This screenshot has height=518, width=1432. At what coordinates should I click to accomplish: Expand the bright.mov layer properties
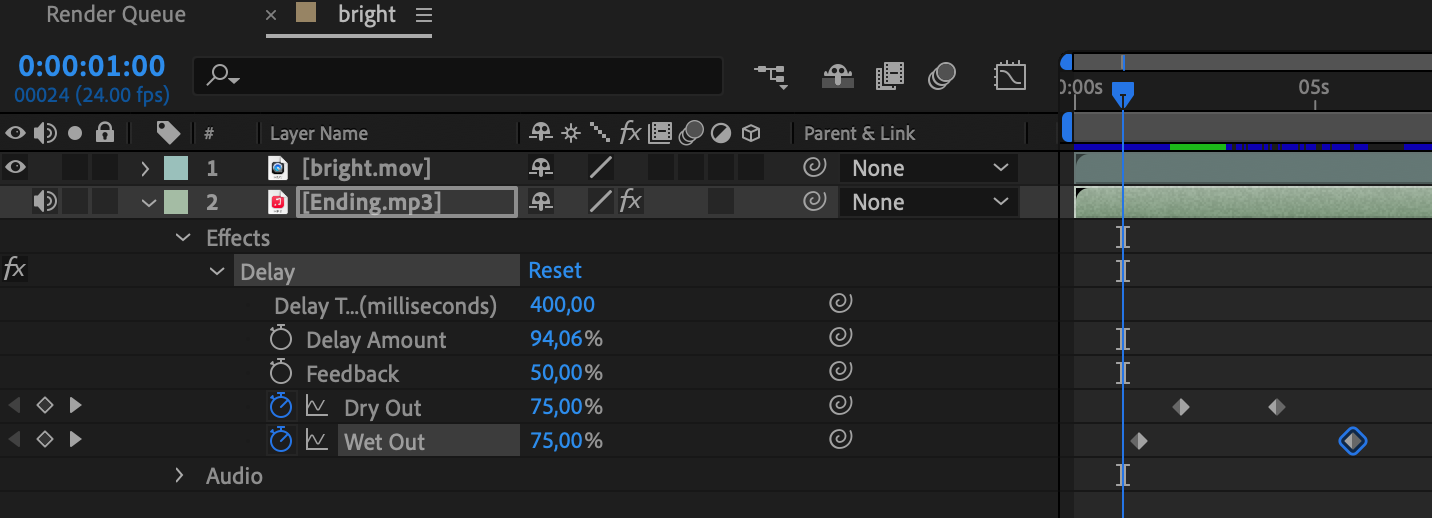click(146, 168)
